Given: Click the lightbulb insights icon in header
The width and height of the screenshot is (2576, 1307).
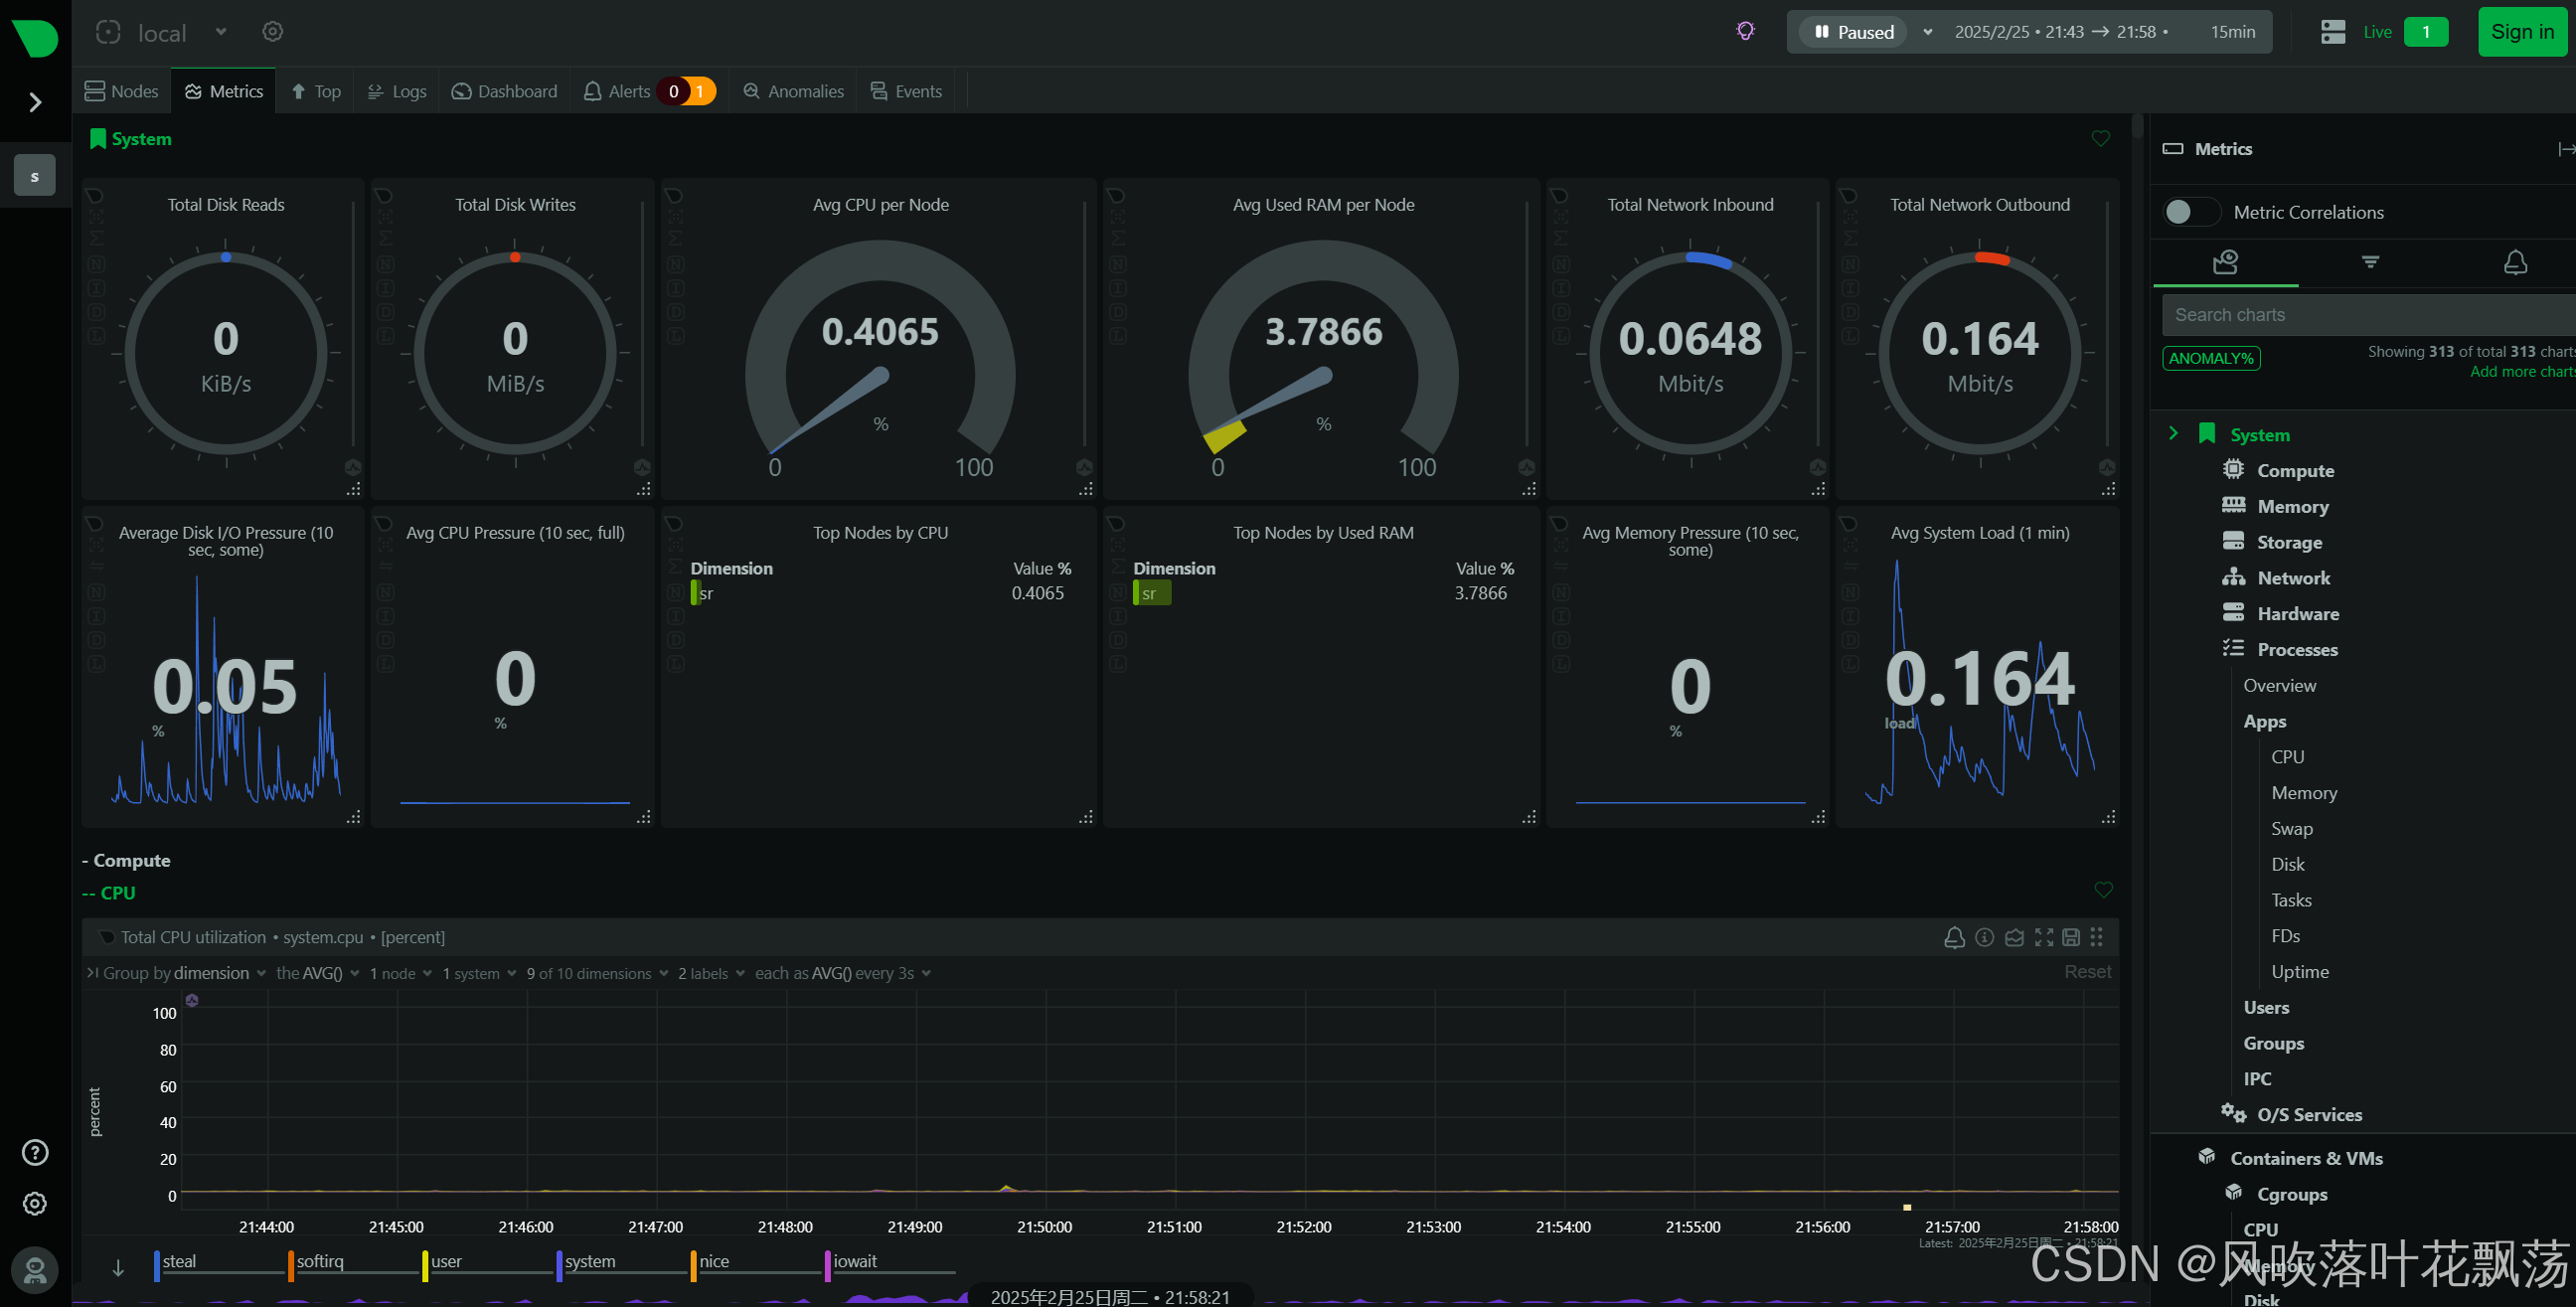Looking at the screenshot, I should point(1745,31).
